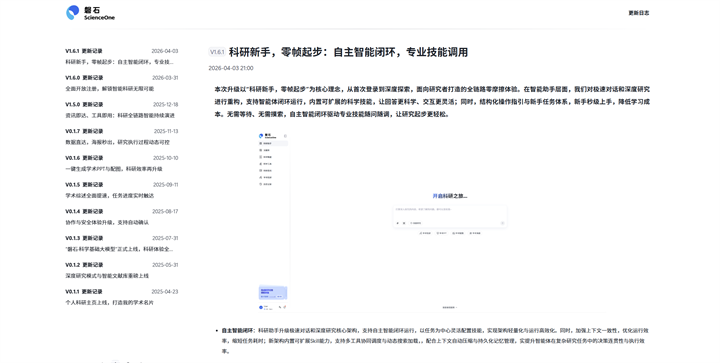Screen dimensions: 720x363
Task: Click the date 2025-04-23 in the sidebar
Action: 165,291
